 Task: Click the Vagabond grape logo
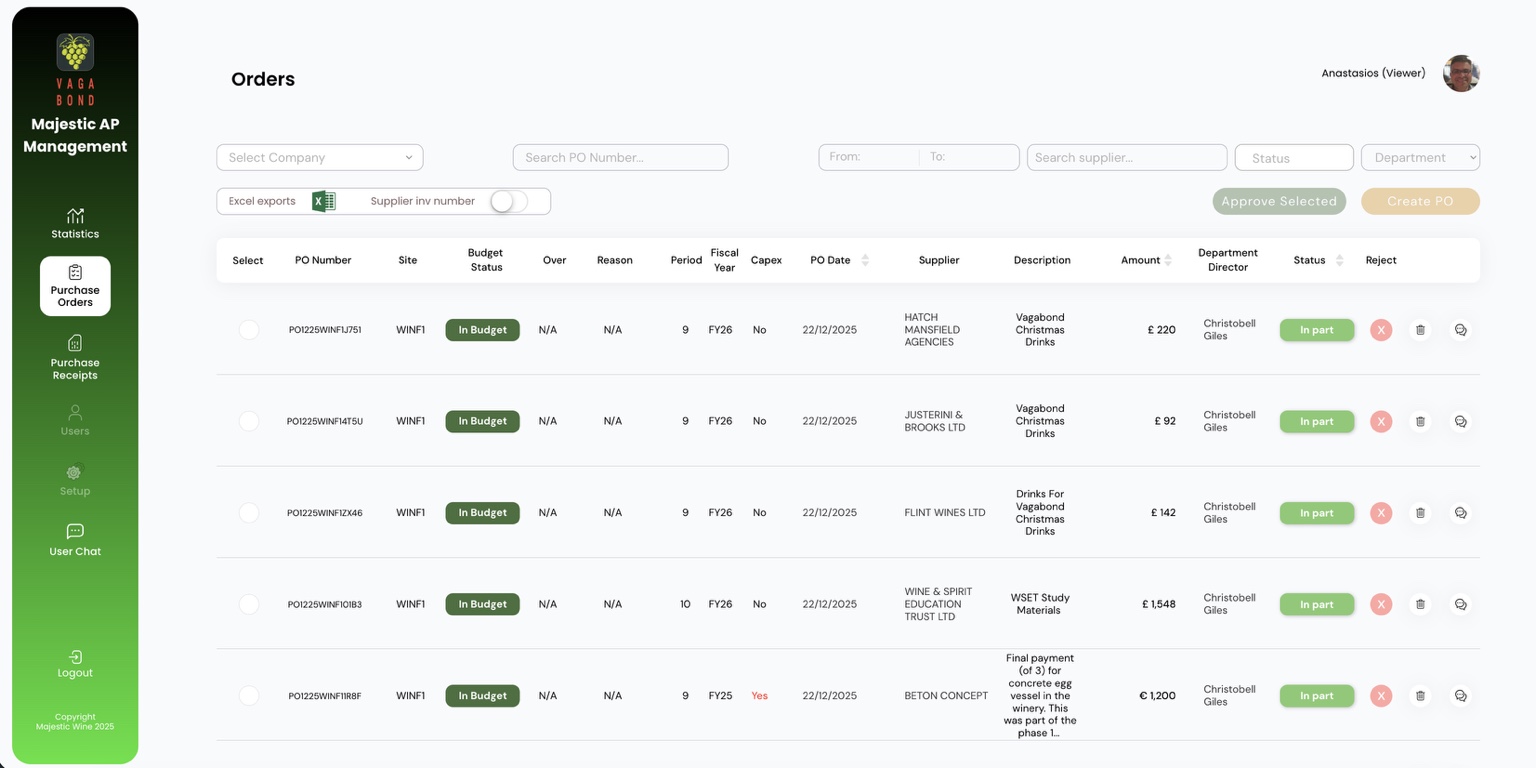tap(75, 52)
